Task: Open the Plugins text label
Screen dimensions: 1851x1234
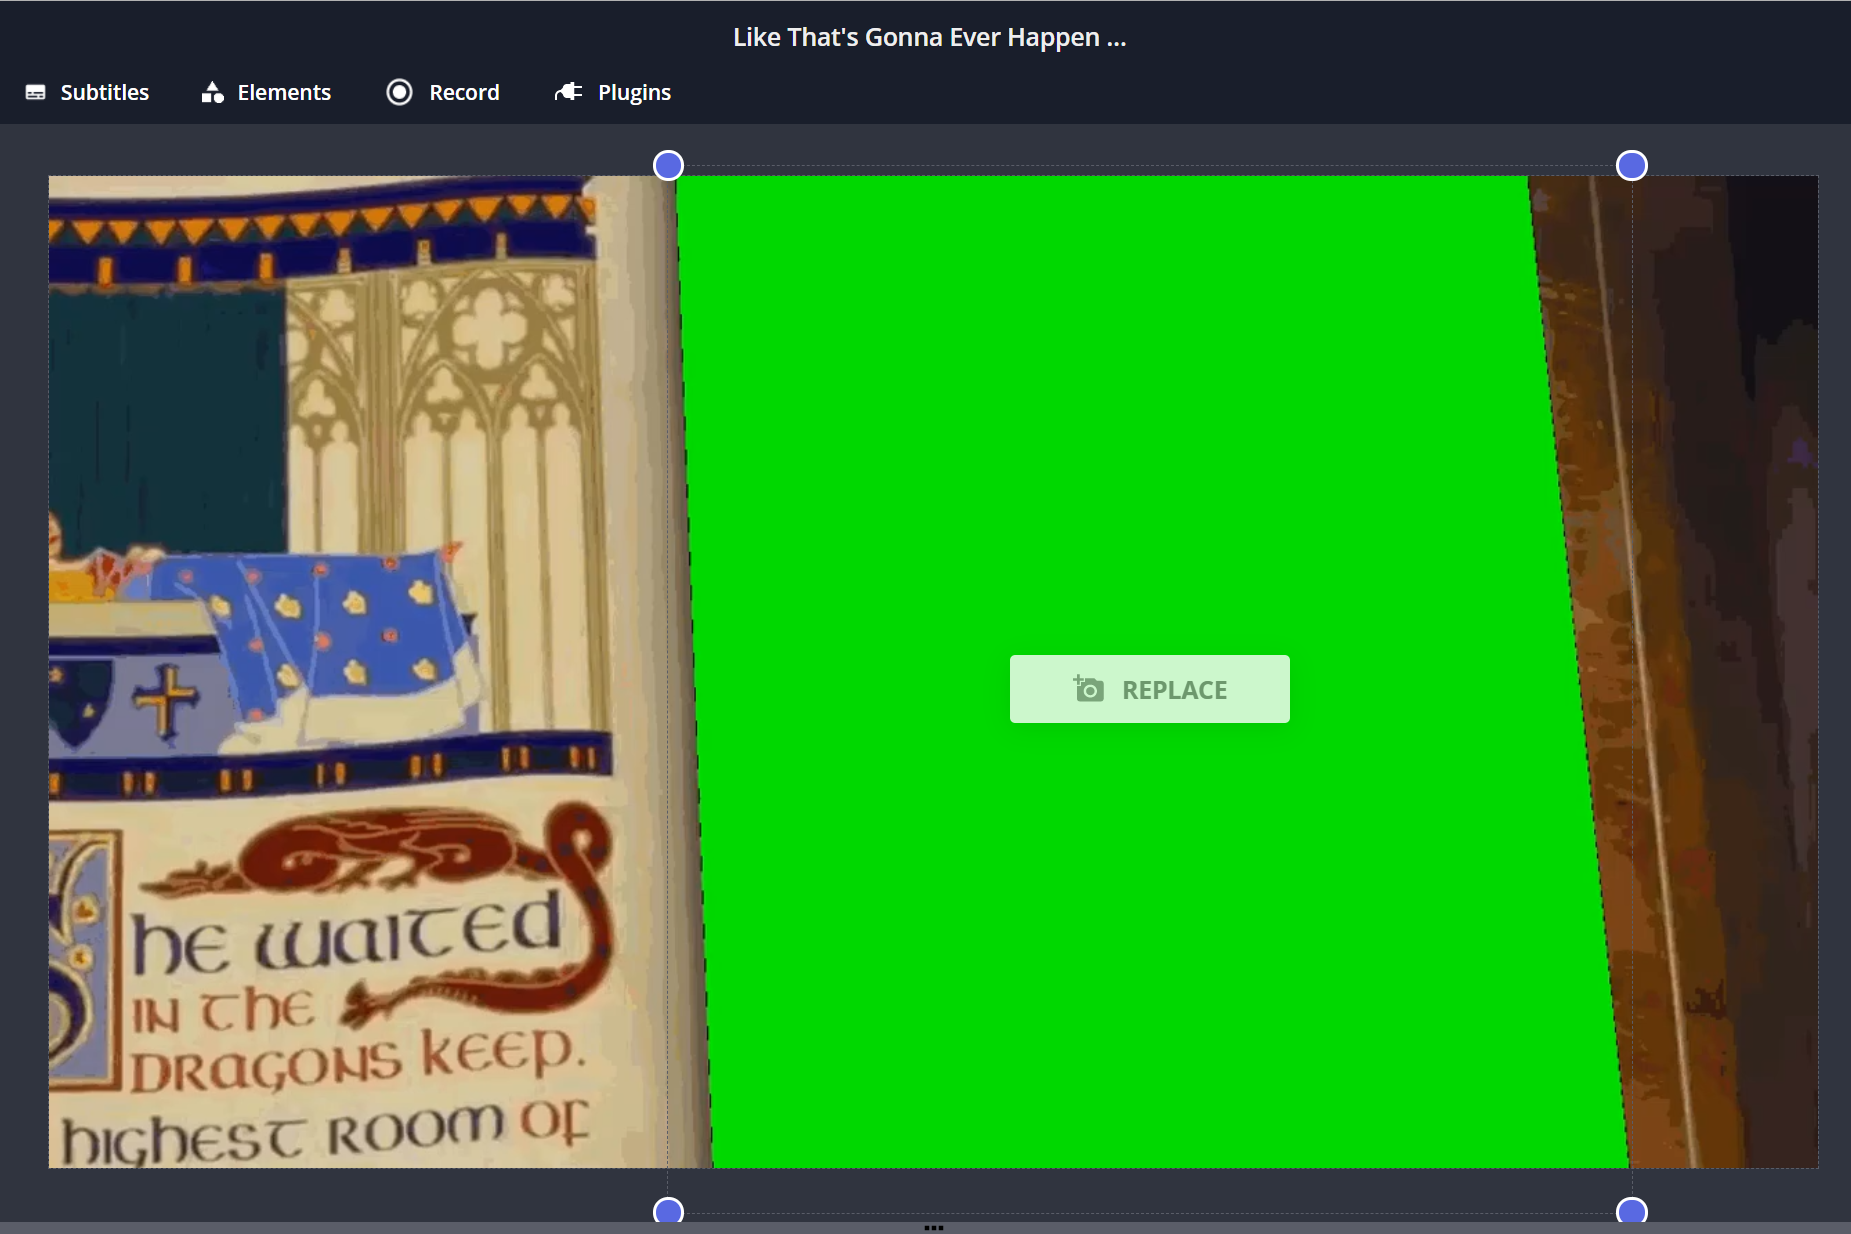Action: (x=634, y=93)
